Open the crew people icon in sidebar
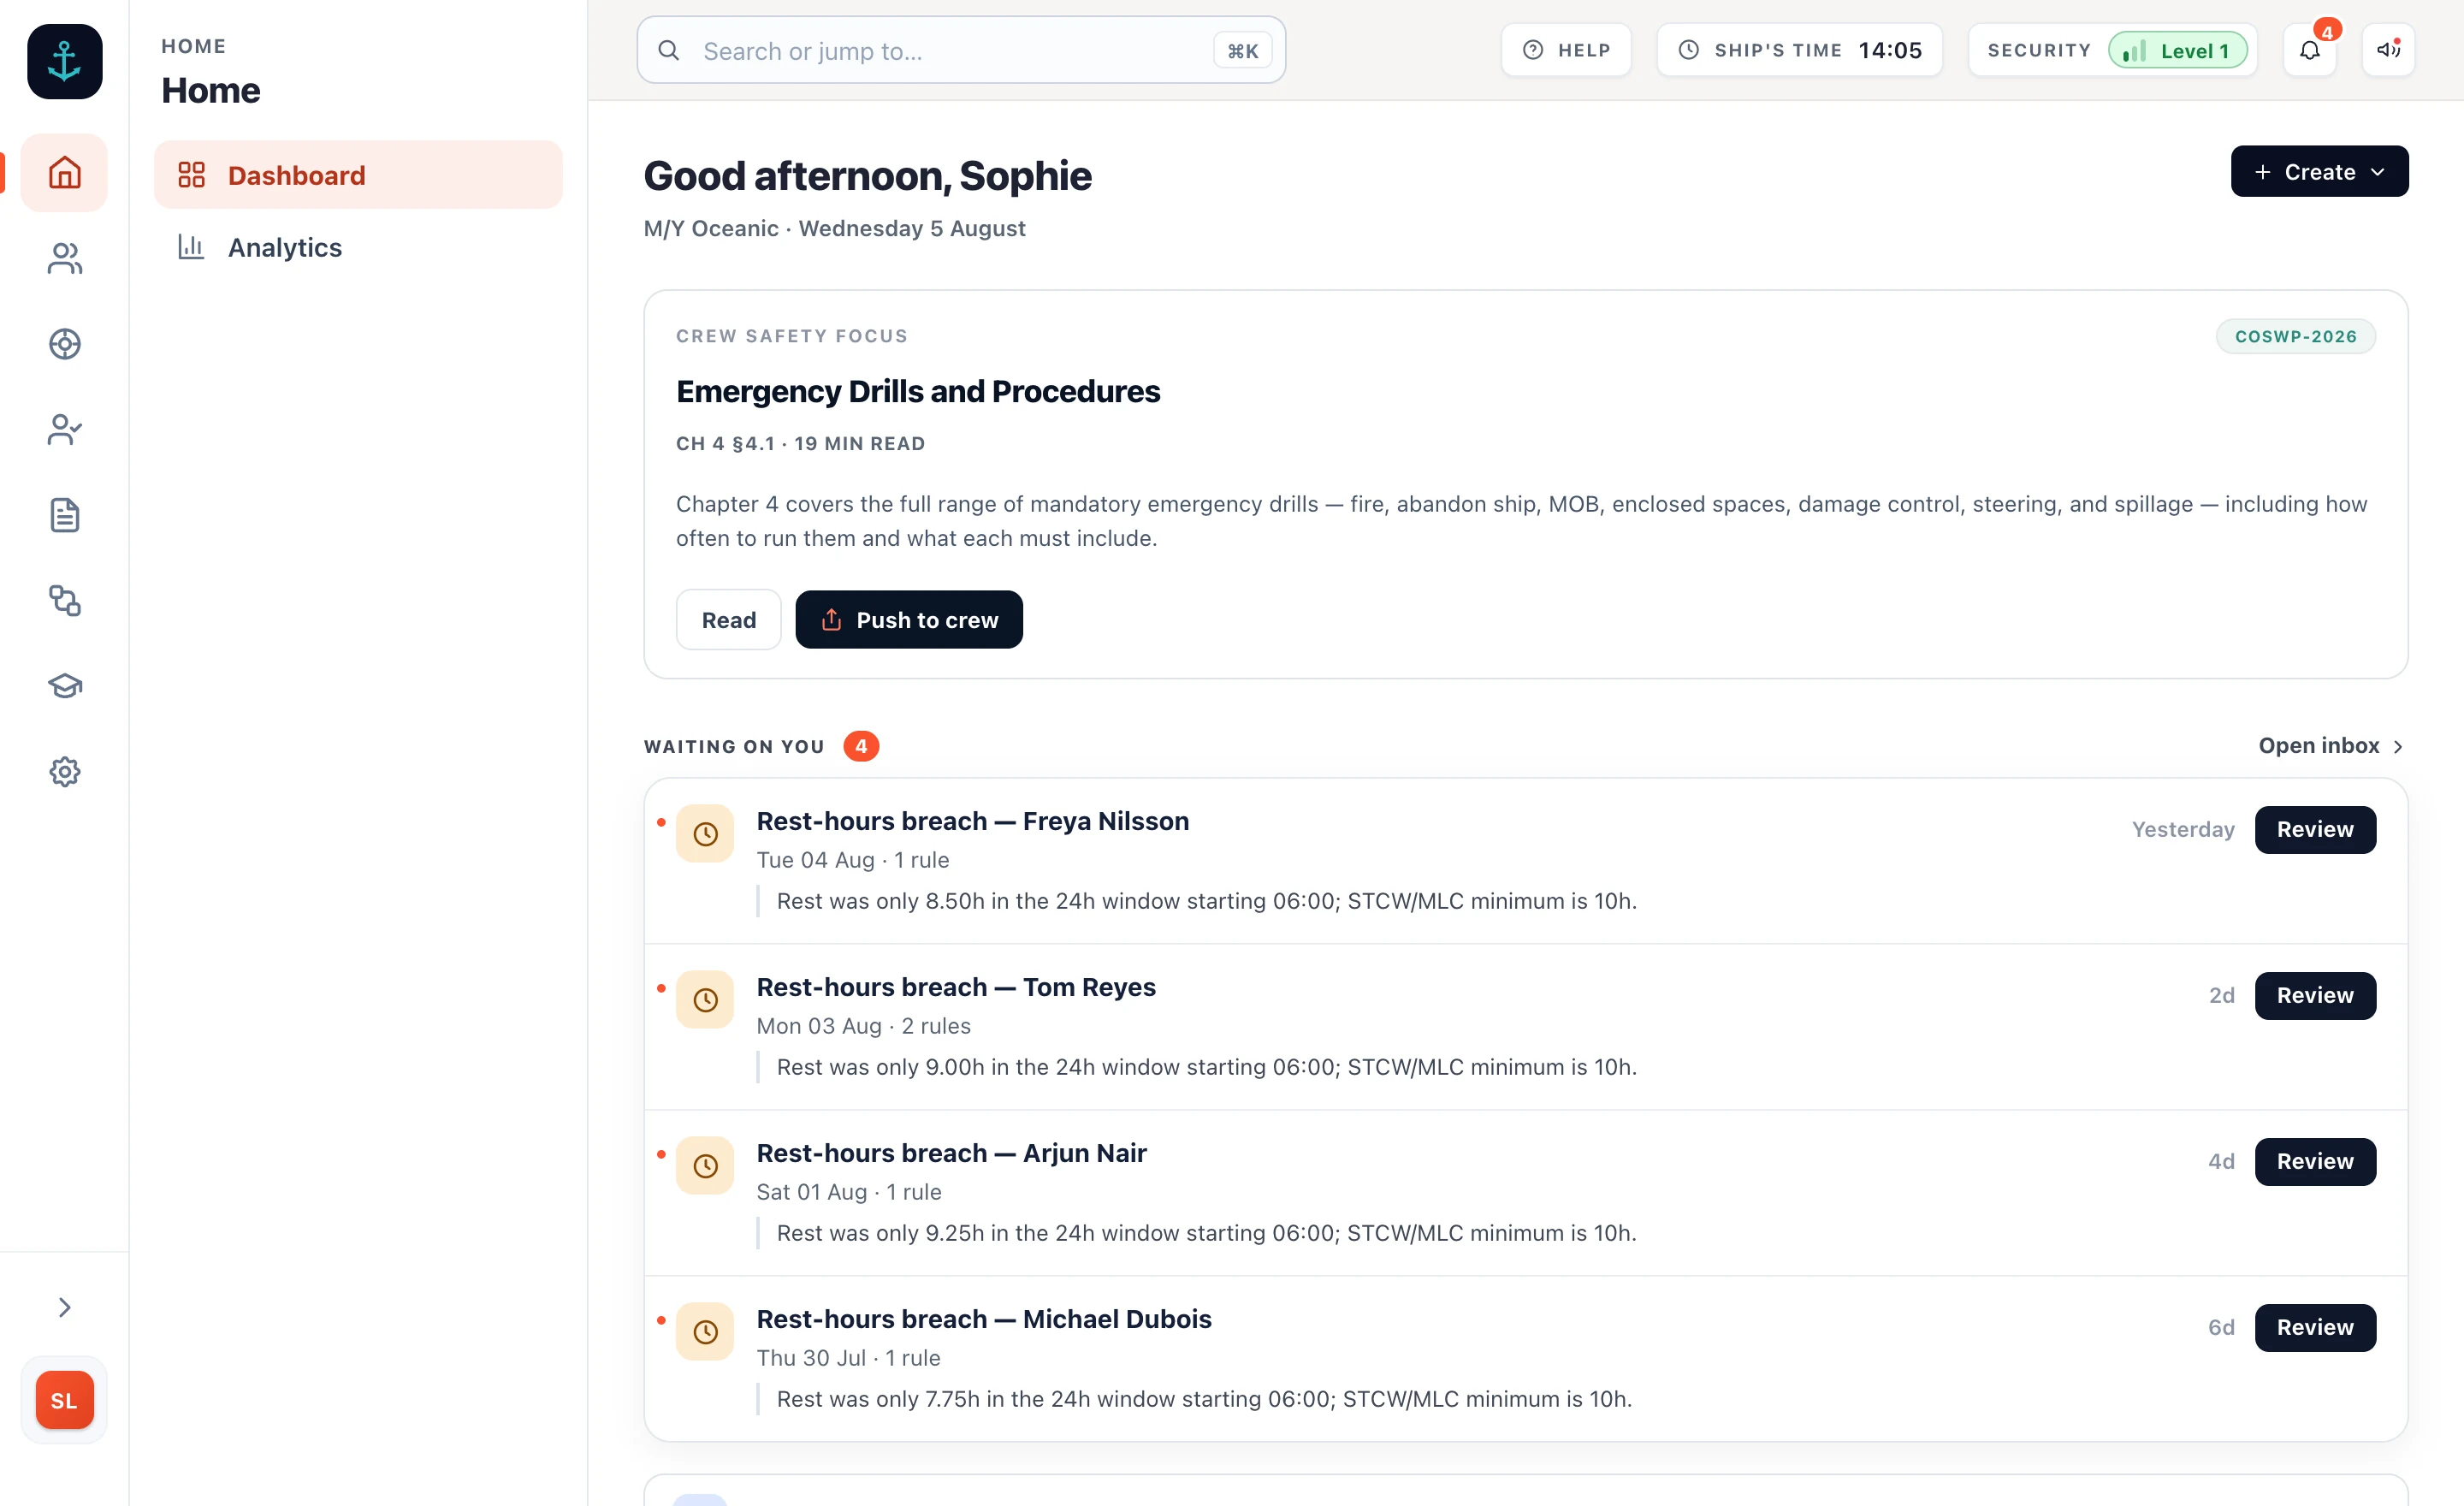Screen dimensions: 2464x1506 64,258
